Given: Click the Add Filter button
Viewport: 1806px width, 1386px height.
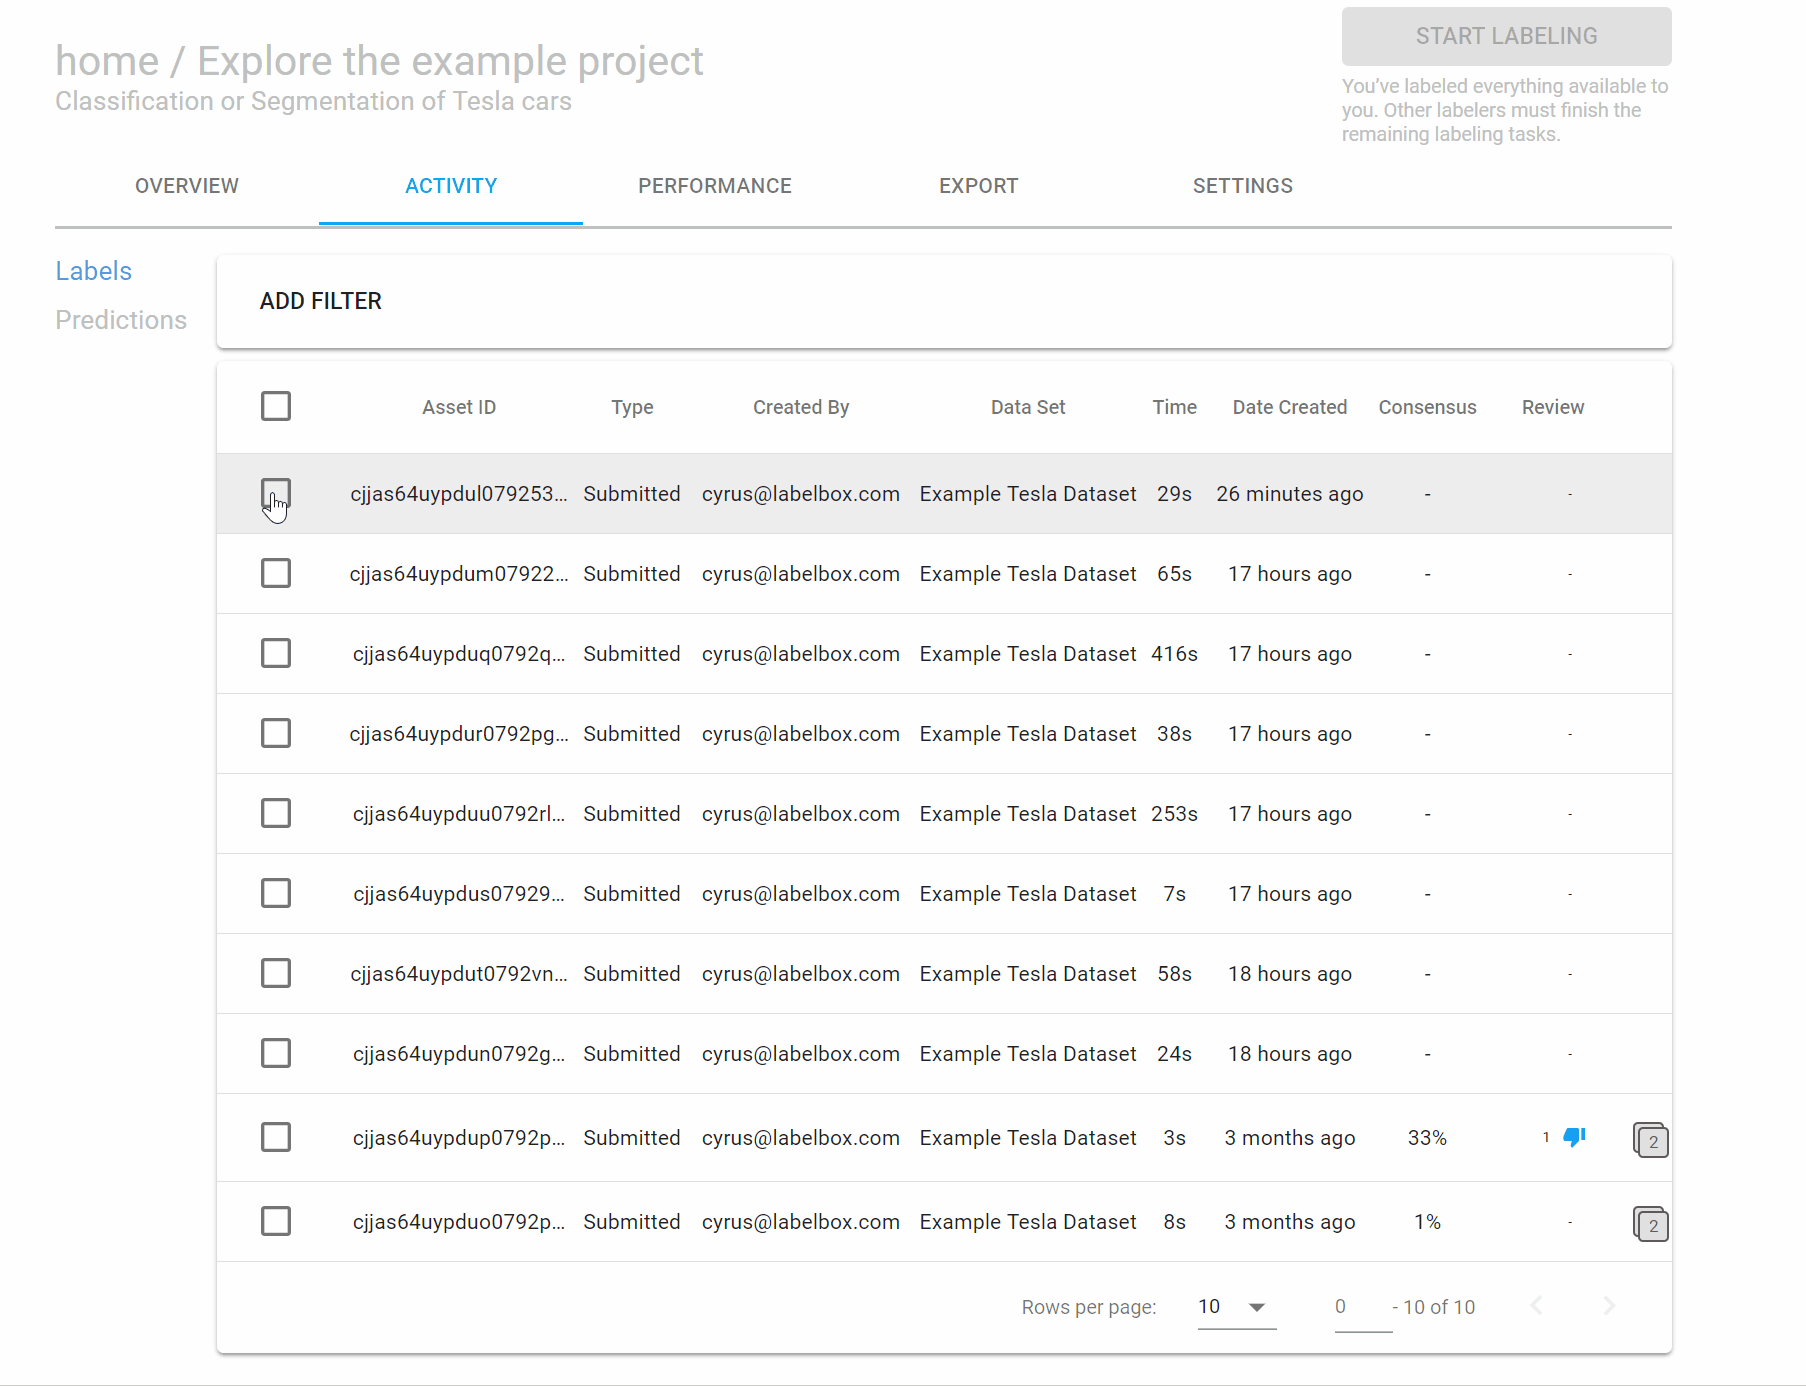Looking at the screenshot, I should click(321, 301).
